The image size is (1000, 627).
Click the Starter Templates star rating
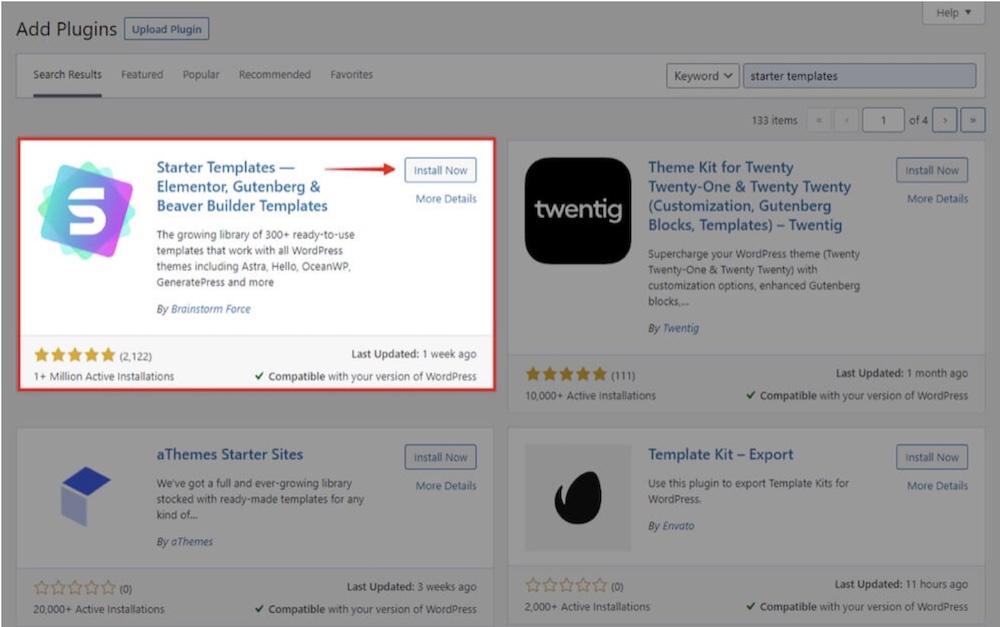pyautogui.click(x=75, y=355)
